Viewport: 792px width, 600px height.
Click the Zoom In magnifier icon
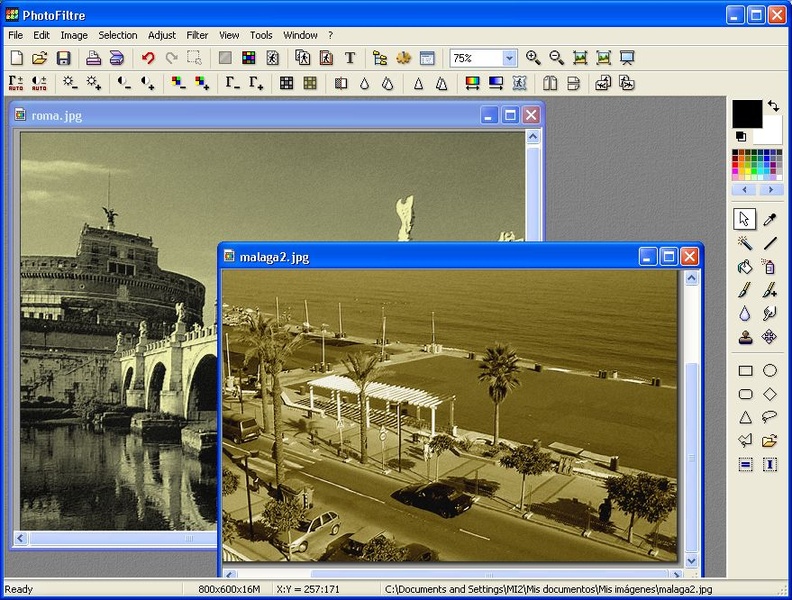pos(533,58)
